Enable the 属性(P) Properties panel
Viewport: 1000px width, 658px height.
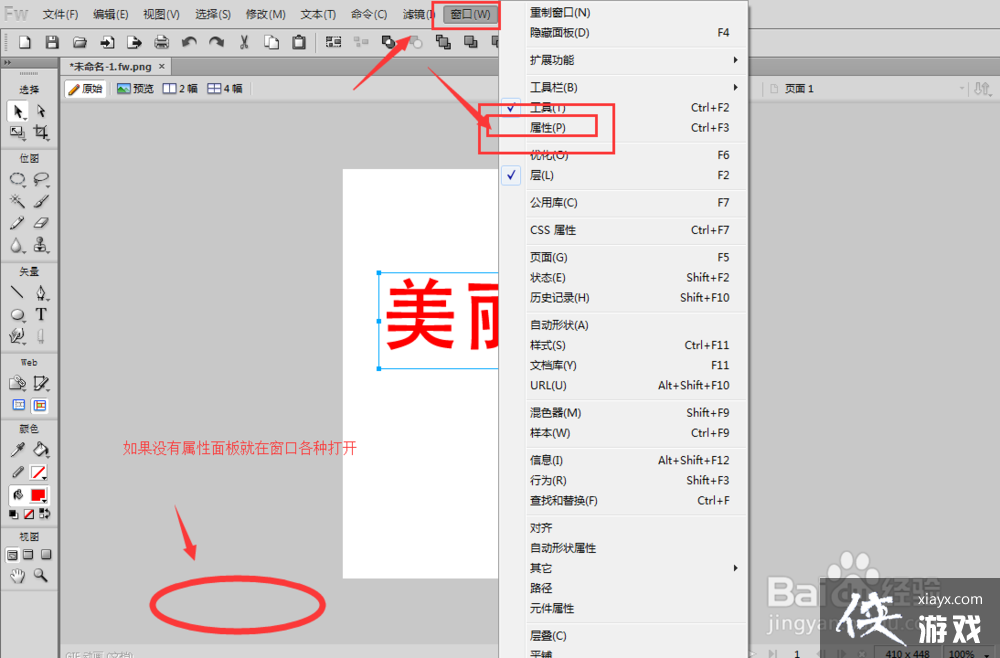(x=547, y=128)
